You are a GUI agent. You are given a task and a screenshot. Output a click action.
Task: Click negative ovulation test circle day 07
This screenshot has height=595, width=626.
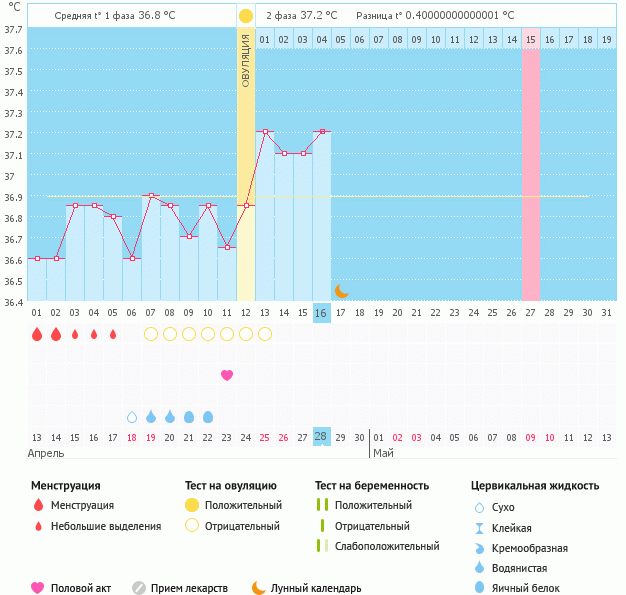pyautogui.click(x=151, y=334)
